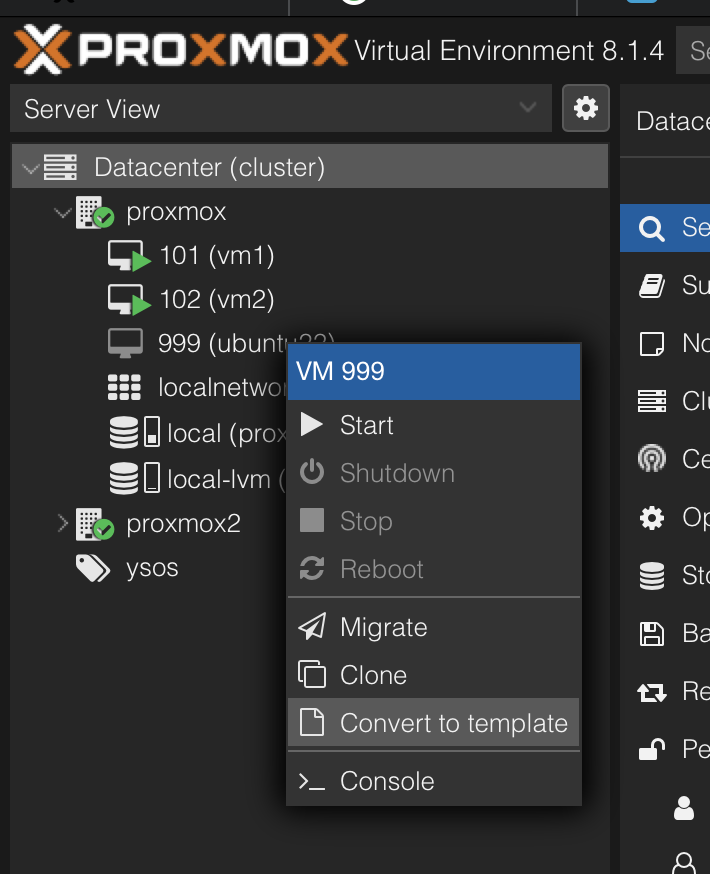Click the Convert to template file icon

[312, 722]
